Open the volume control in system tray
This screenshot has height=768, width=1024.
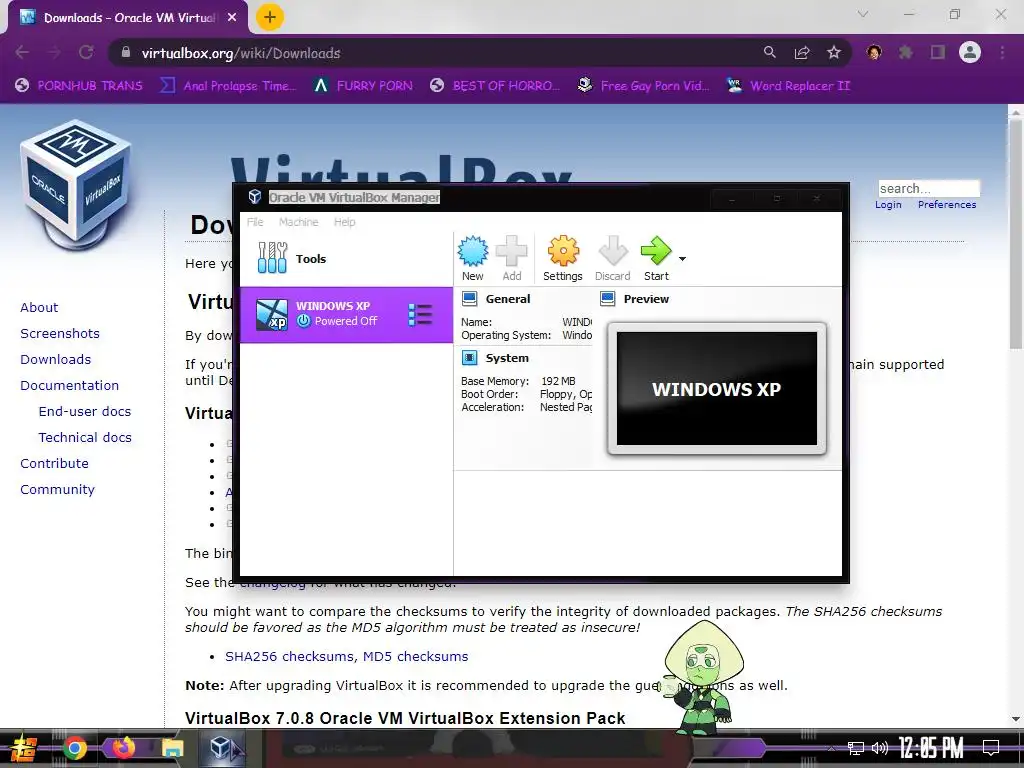pos(880,748)
